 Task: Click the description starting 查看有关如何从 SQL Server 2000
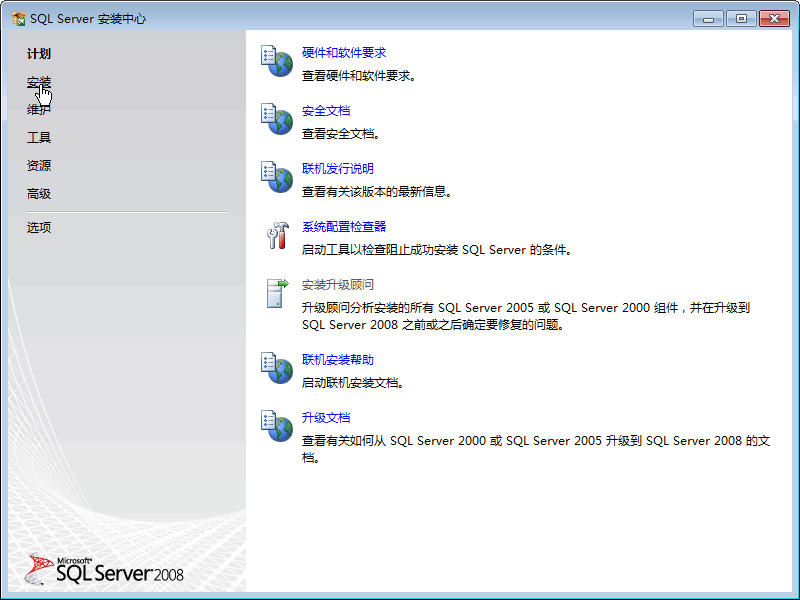point(536,449)
